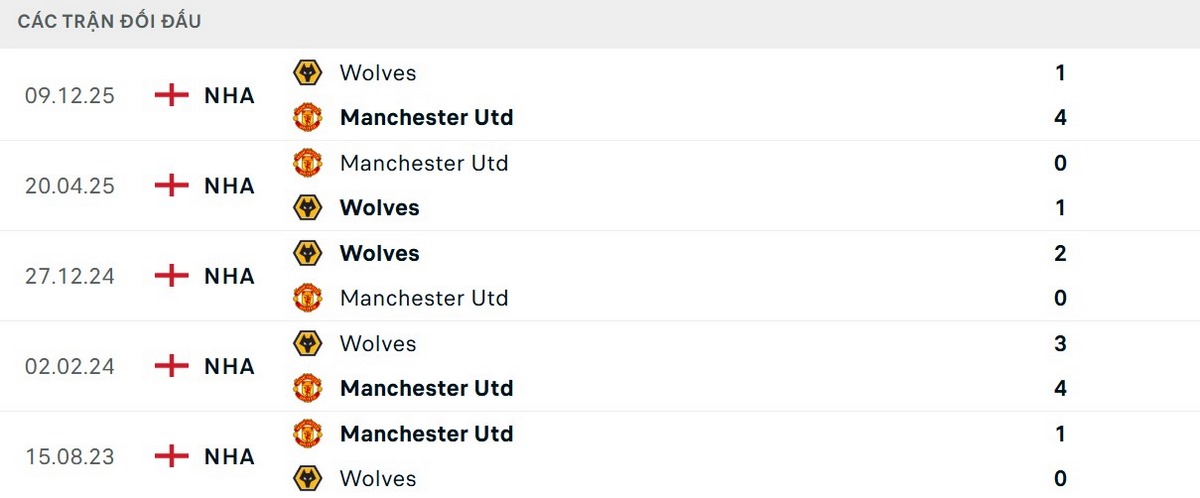
Task: Click Wolves' score of 3 in the 02.02.24 match
Action: [1060, 343]
